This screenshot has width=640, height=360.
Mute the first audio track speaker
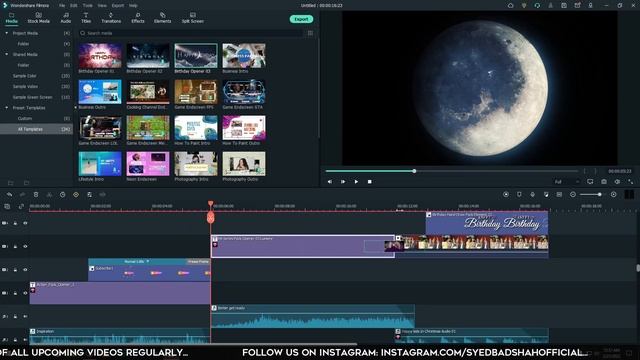coord(25,316)
